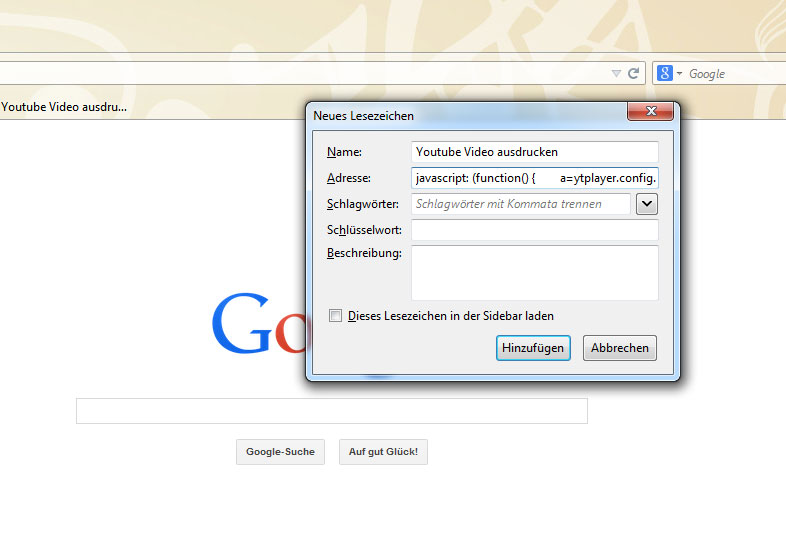The image size is (786, 548).
Task: Click the Google search engine icon
Action: click(x=665, y=73)
